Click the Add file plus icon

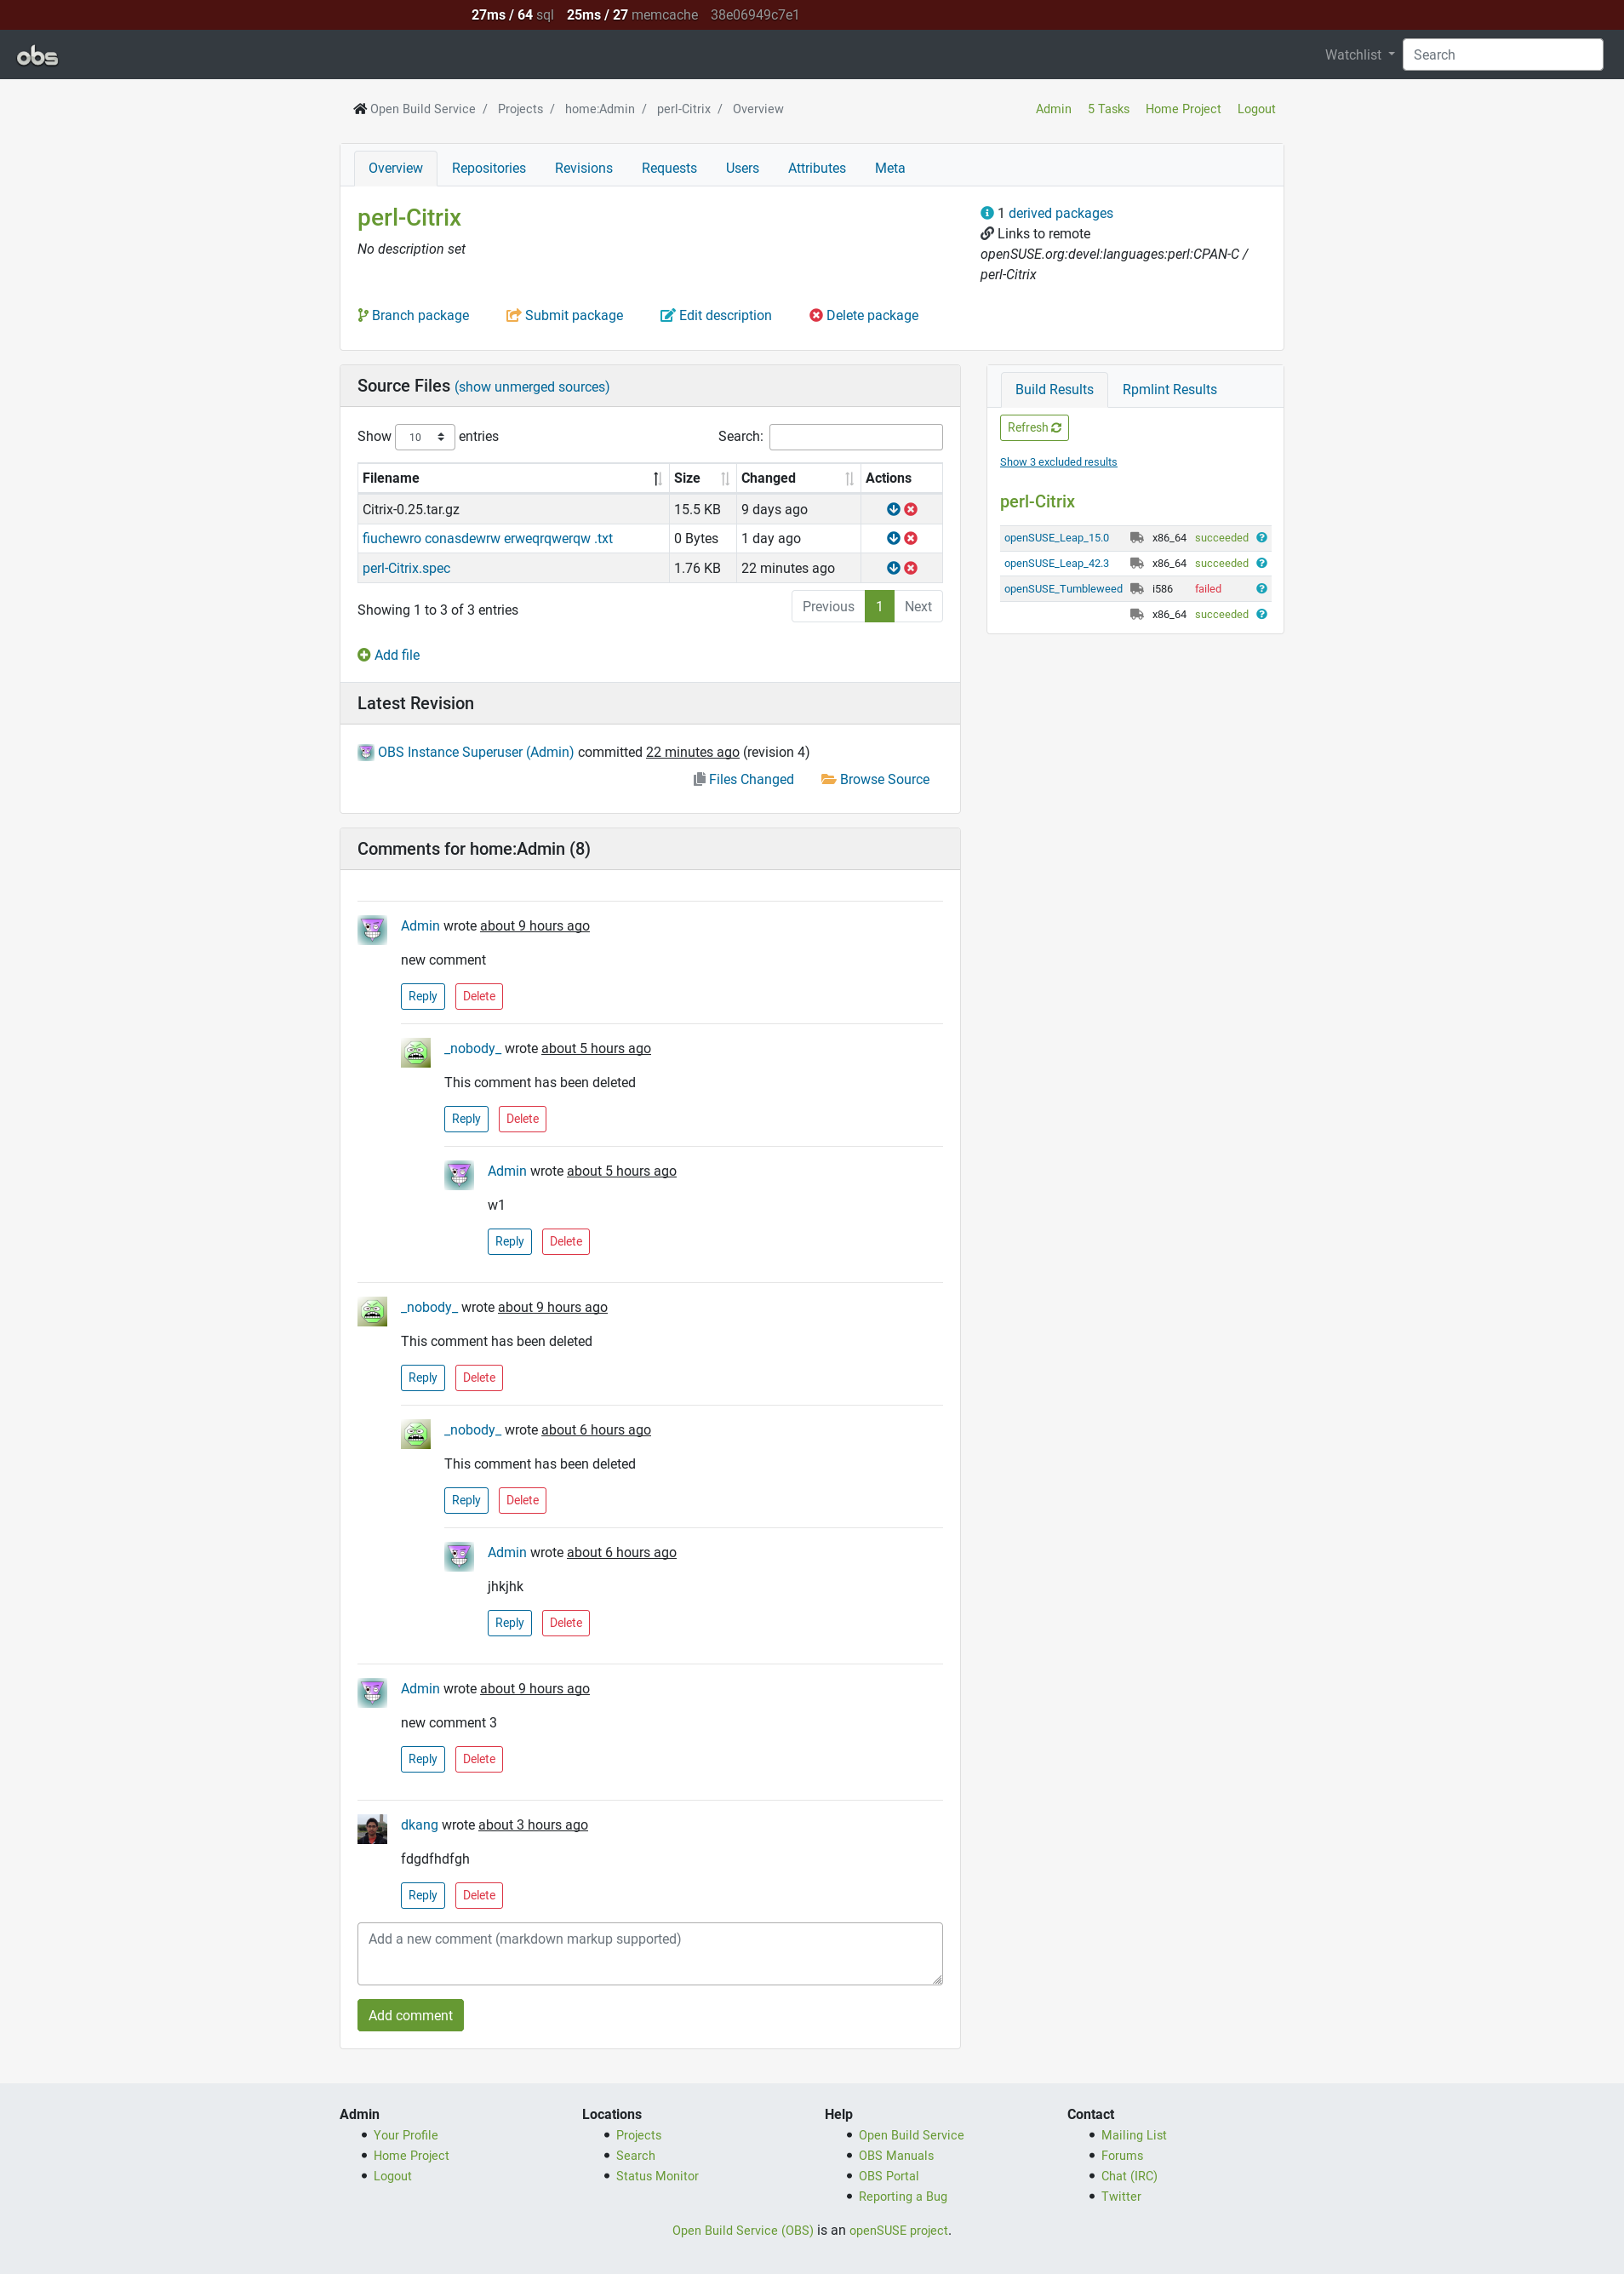coord(364,655)
